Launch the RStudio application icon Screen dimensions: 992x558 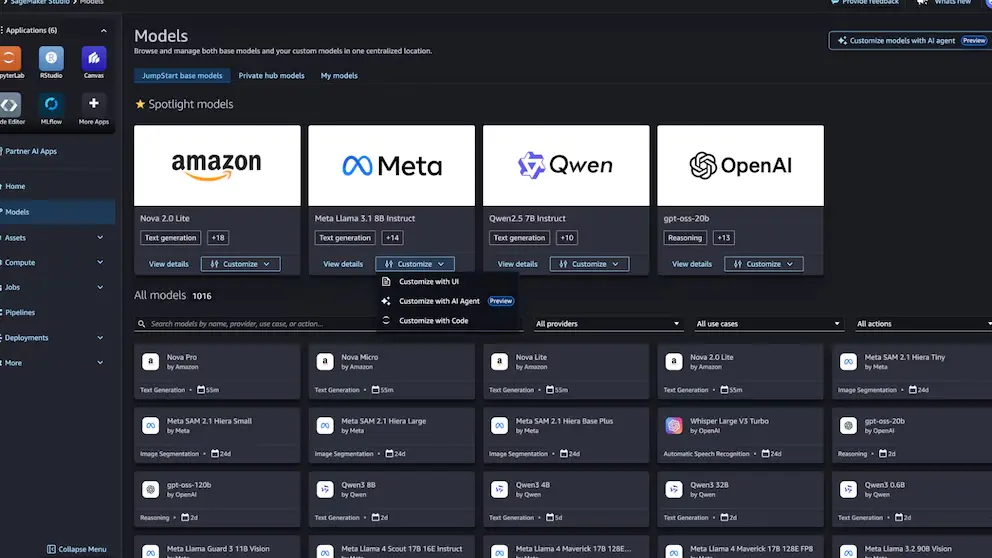coord(51,59)
